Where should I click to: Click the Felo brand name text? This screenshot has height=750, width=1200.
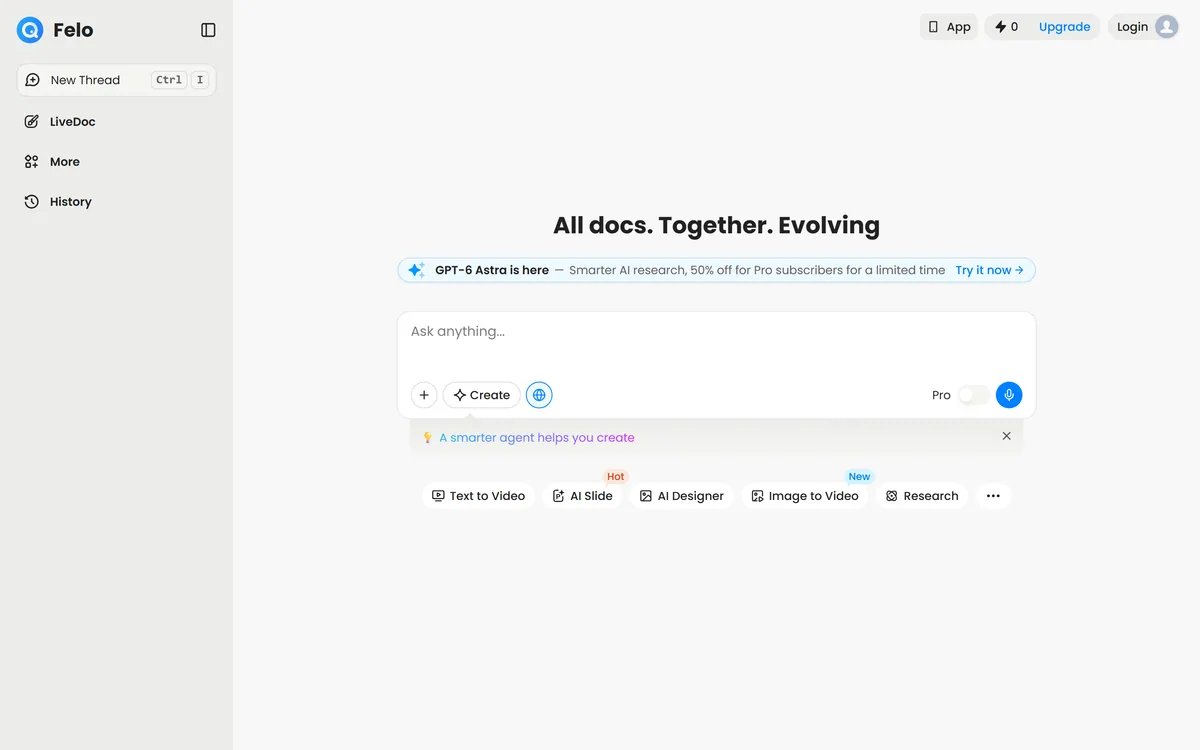pyautogui.click(x=73, y=30)
